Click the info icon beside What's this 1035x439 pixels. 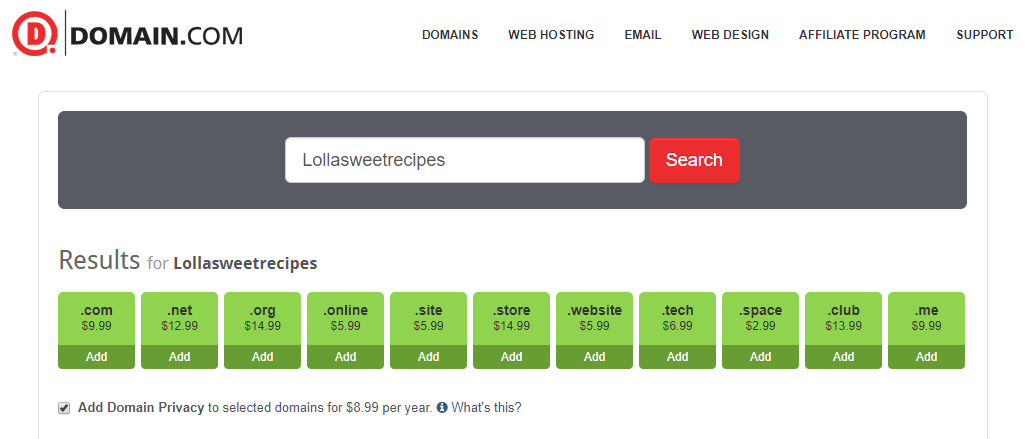[x=442, y=408]
